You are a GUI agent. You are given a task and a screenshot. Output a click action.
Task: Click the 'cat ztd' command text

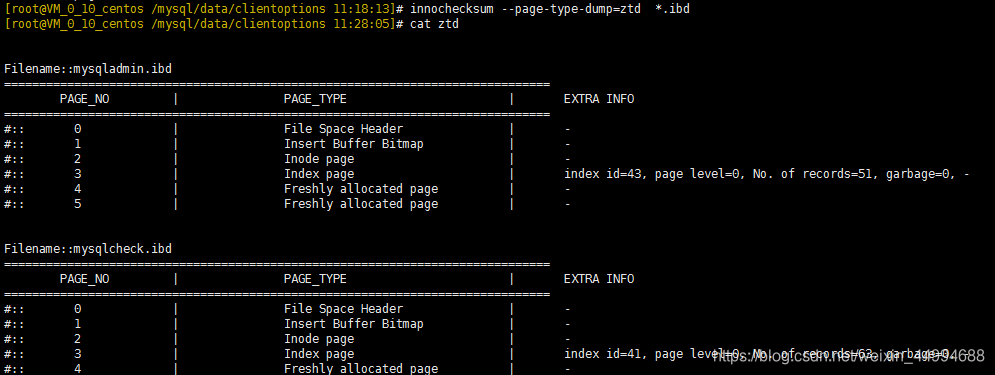[x=435, y=24]
